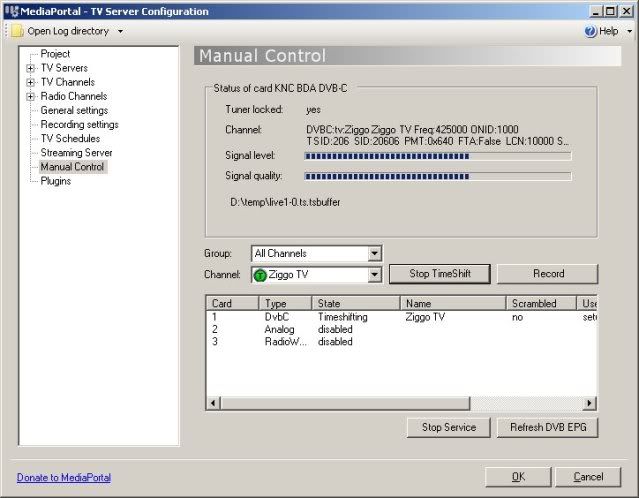Select the RadioW... card row
The width and height of the screenshot is (639, 498).
(x=401, y=342)
